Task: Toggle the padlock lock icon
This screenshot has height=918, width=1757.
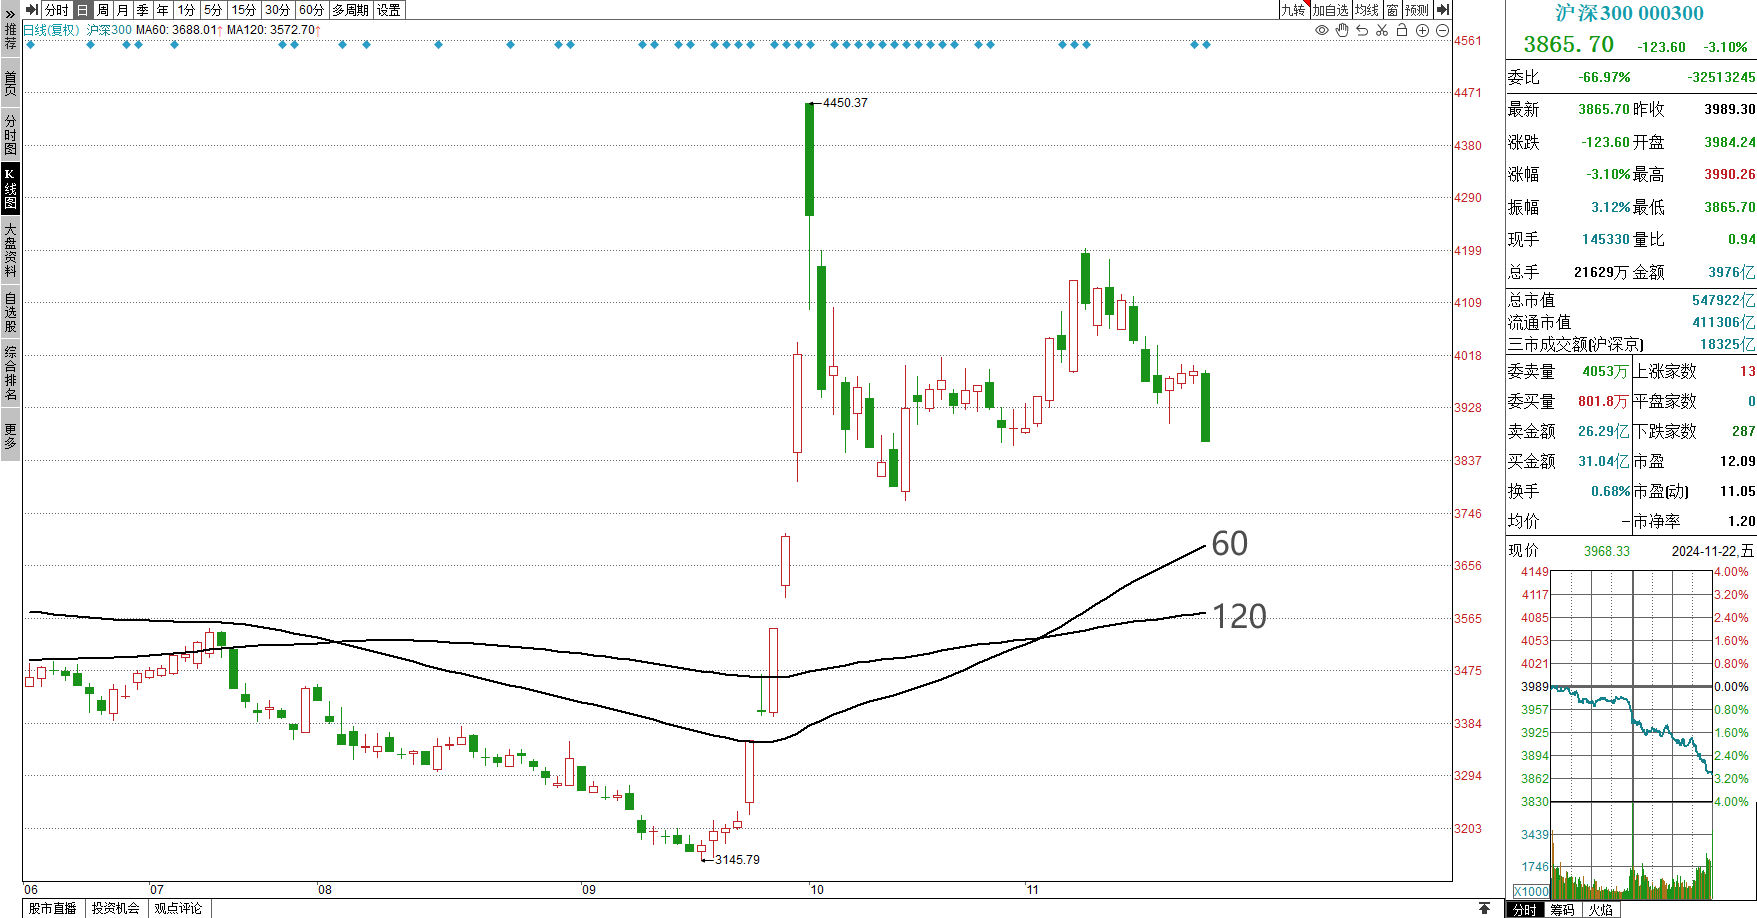Action: (x=1402, y=31)
